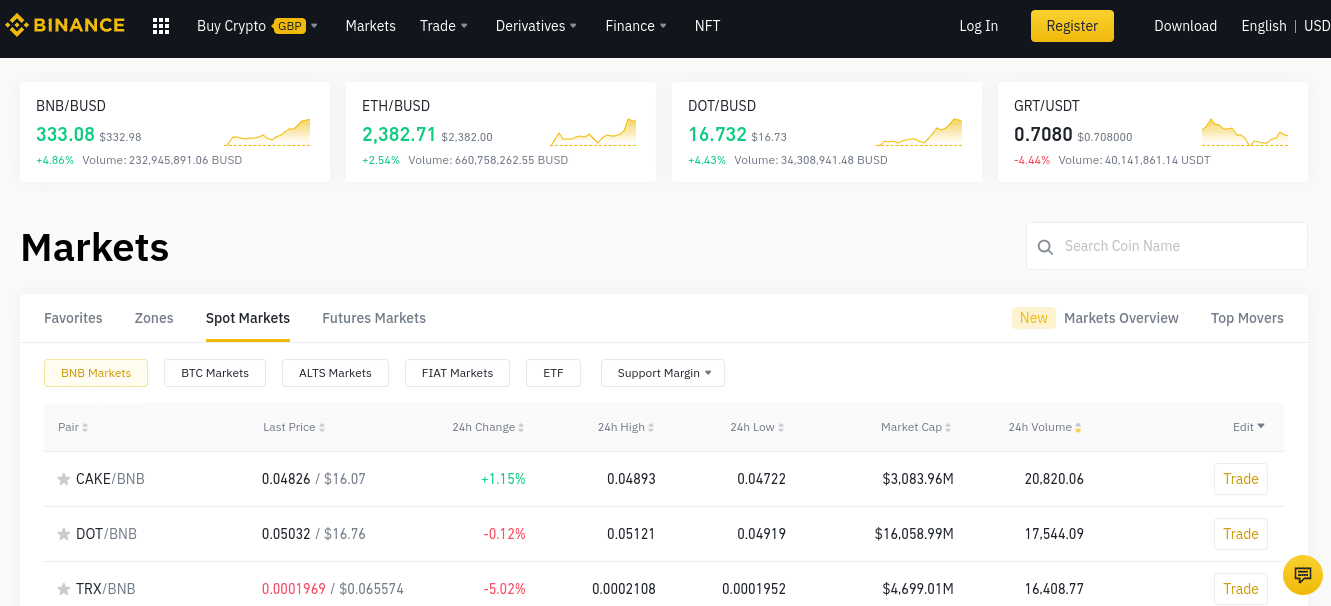Click the Register button
Image resolution: width=1331 pixels, height=606 pixels.
point(1072,26)
